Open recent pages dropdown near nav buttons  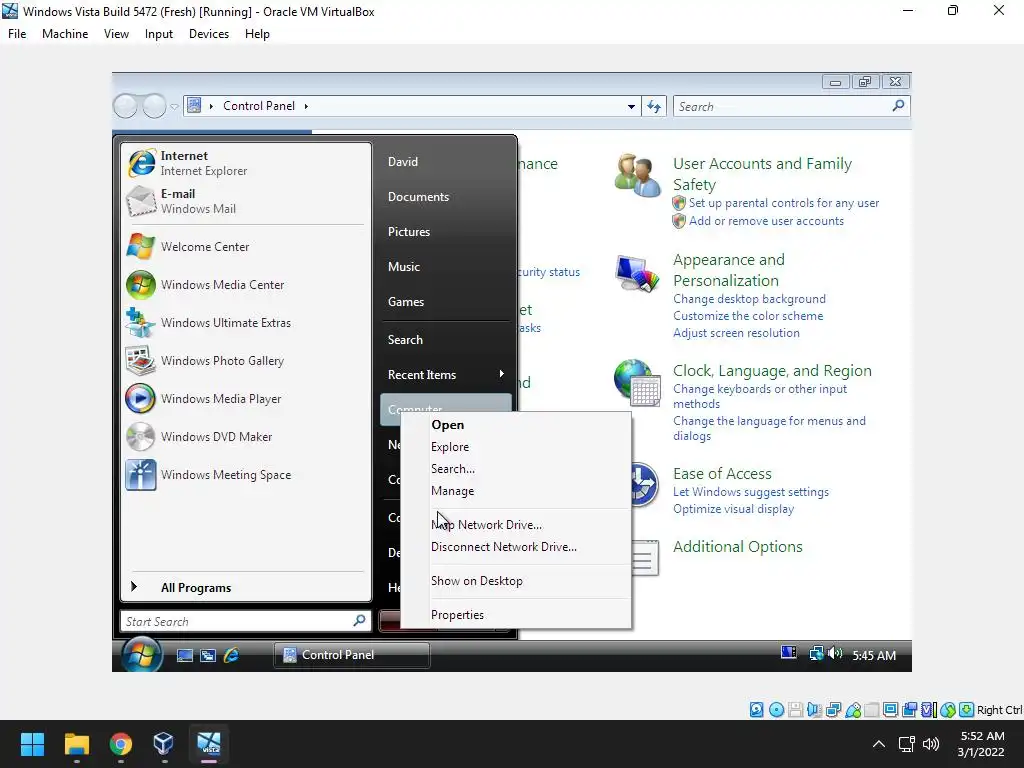pos(174,106)
